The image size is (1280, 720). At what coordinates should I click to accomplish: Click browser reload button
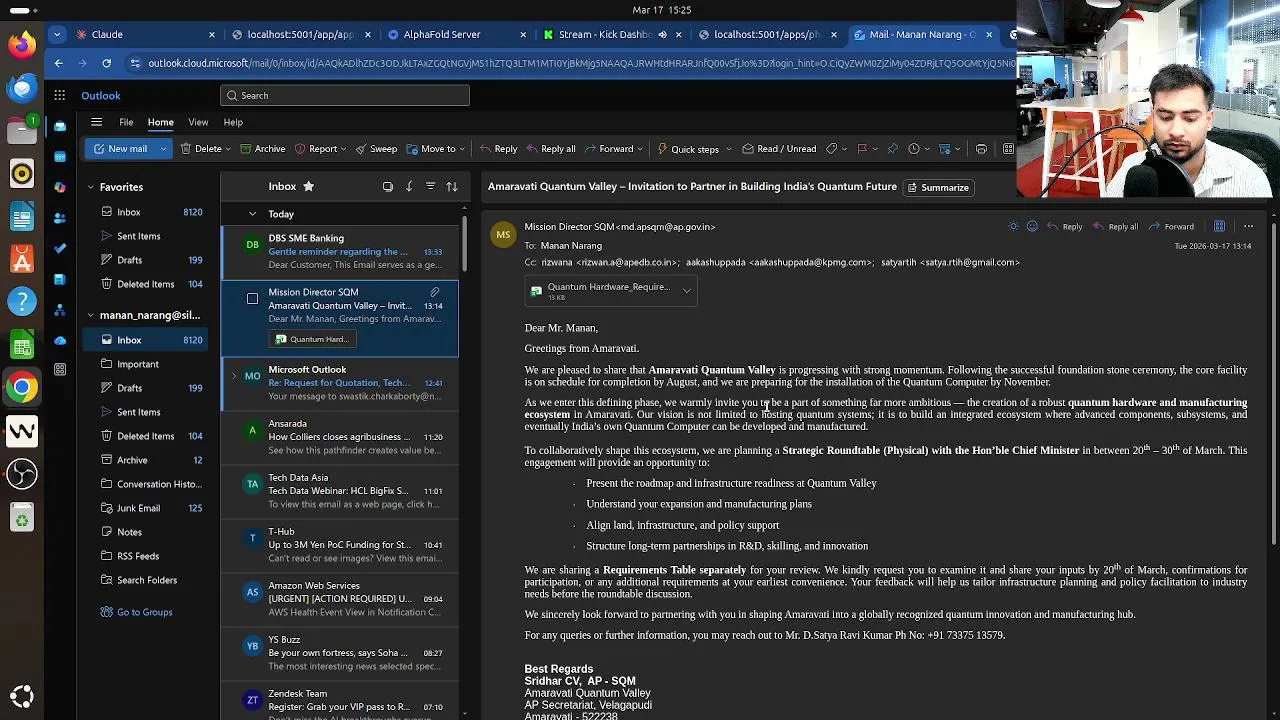(106, 63)
